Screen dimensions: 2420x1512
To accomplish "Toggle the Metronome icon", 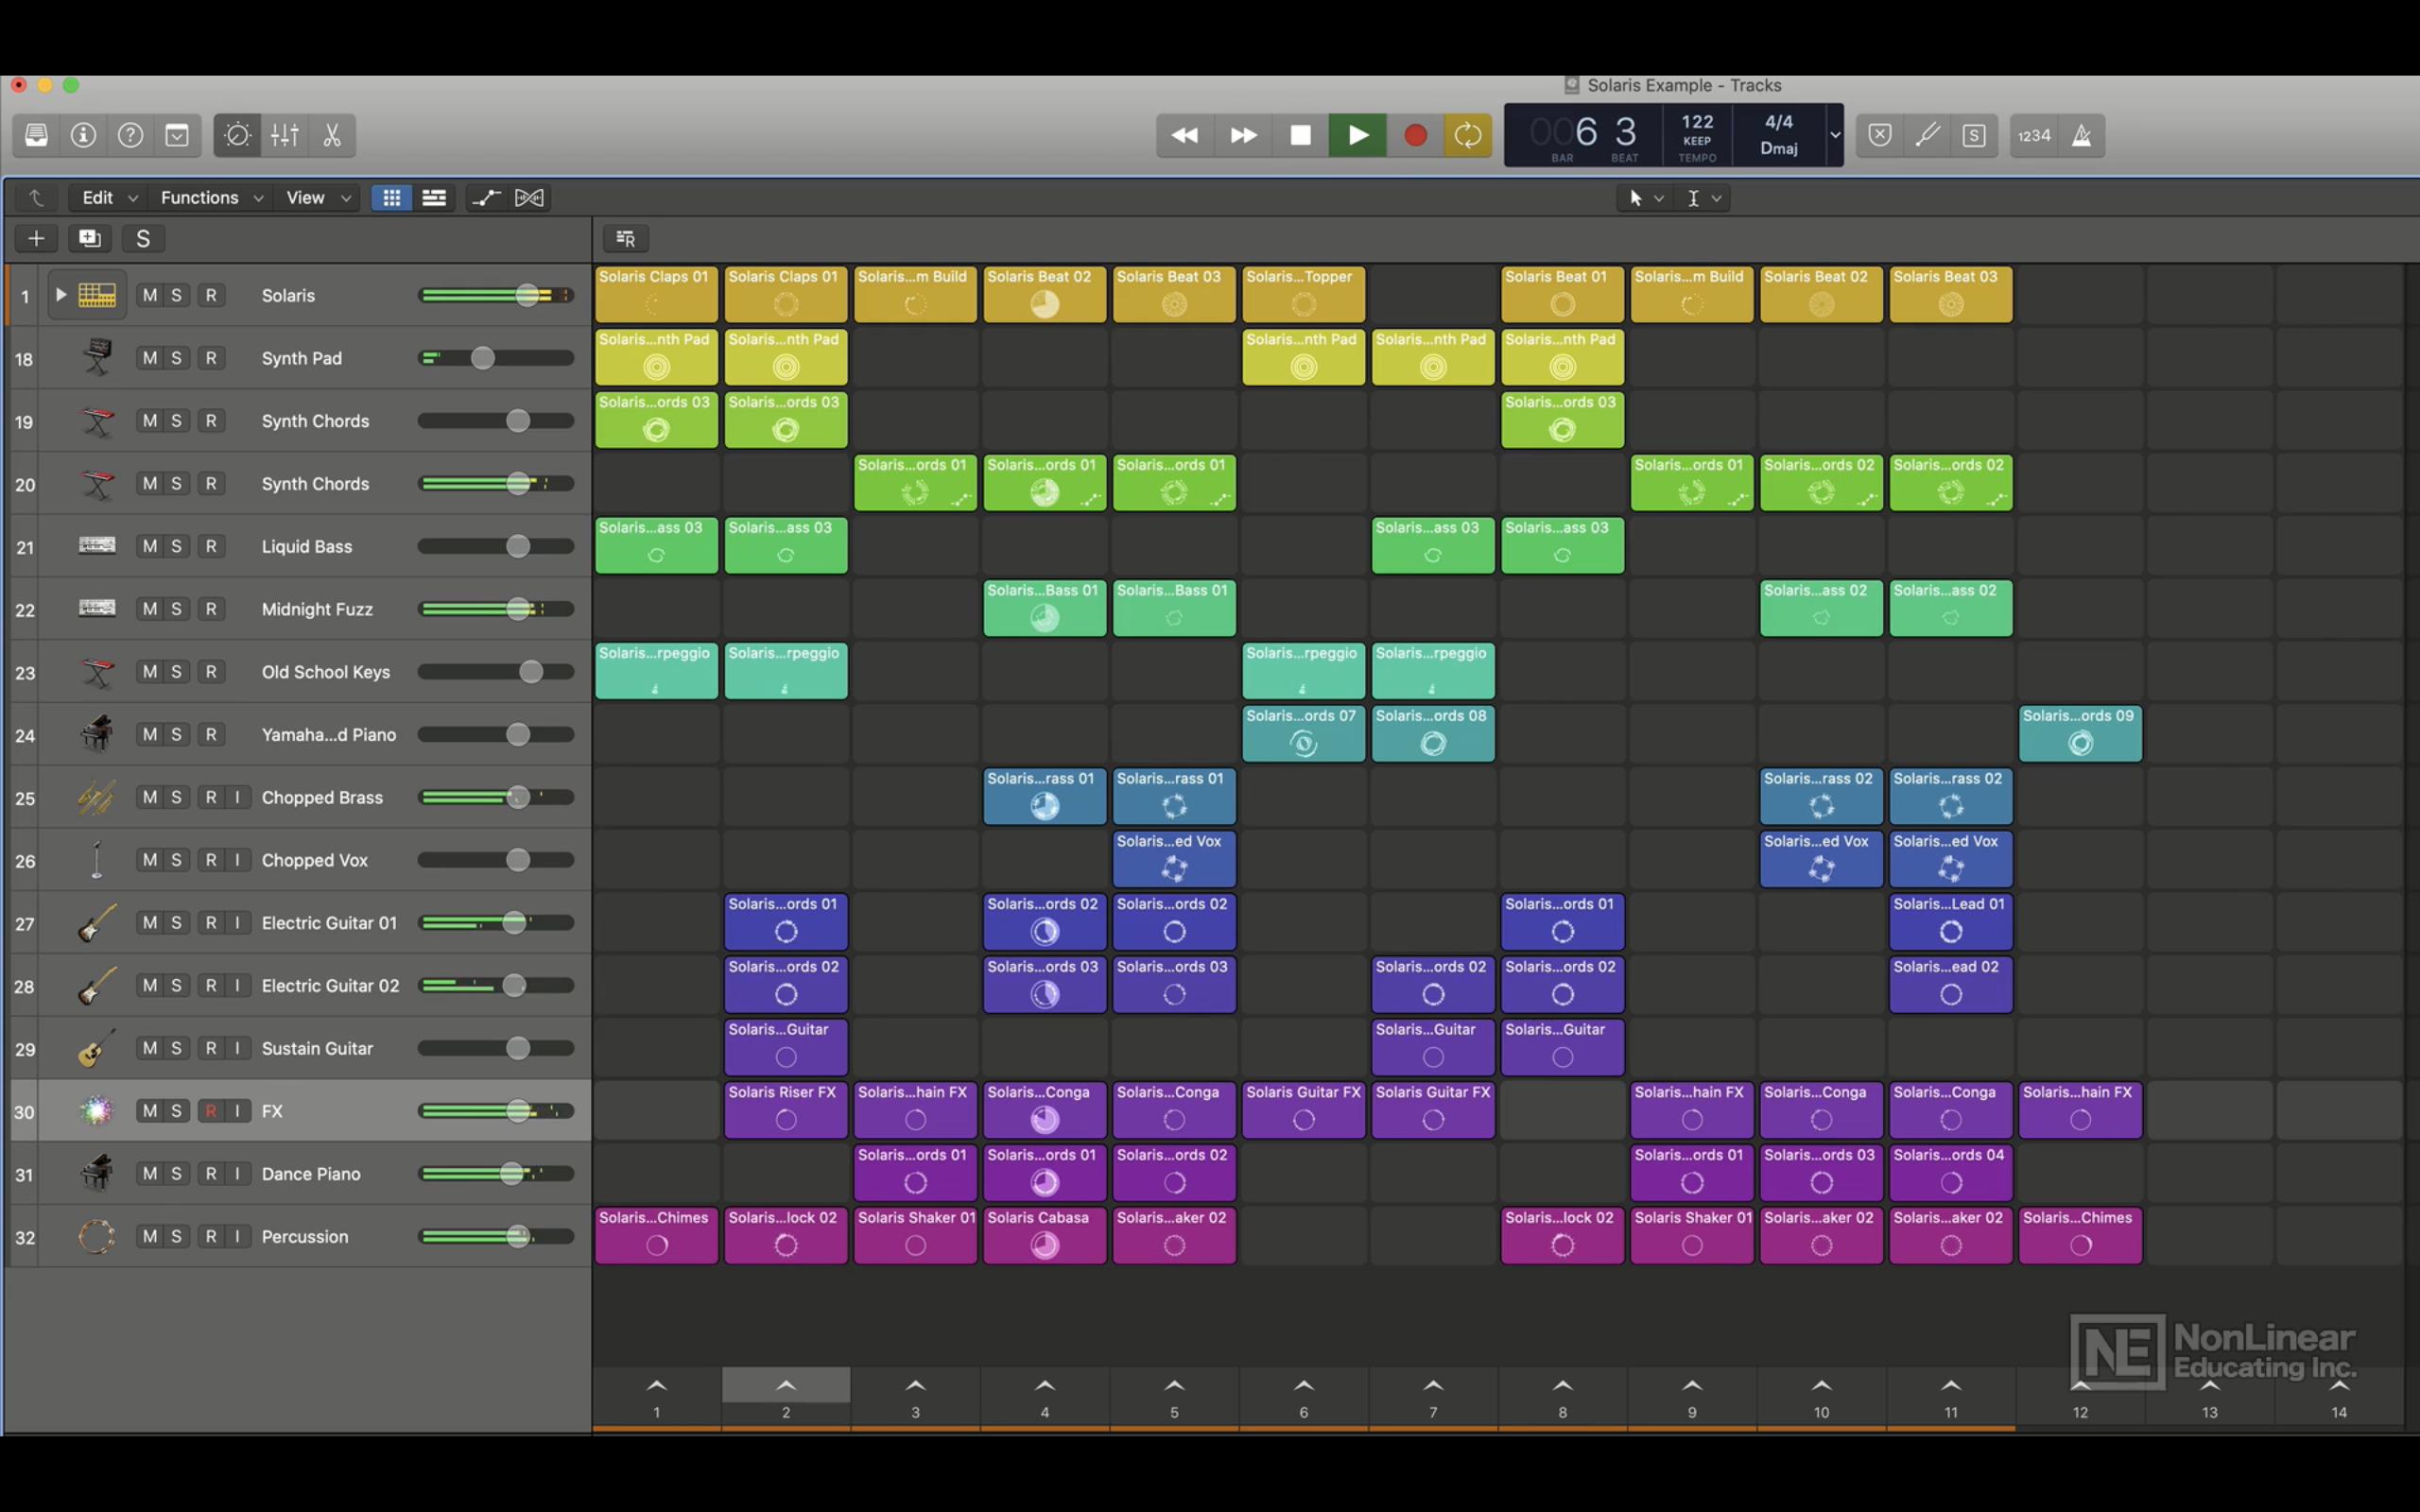I will point(2081,135).
